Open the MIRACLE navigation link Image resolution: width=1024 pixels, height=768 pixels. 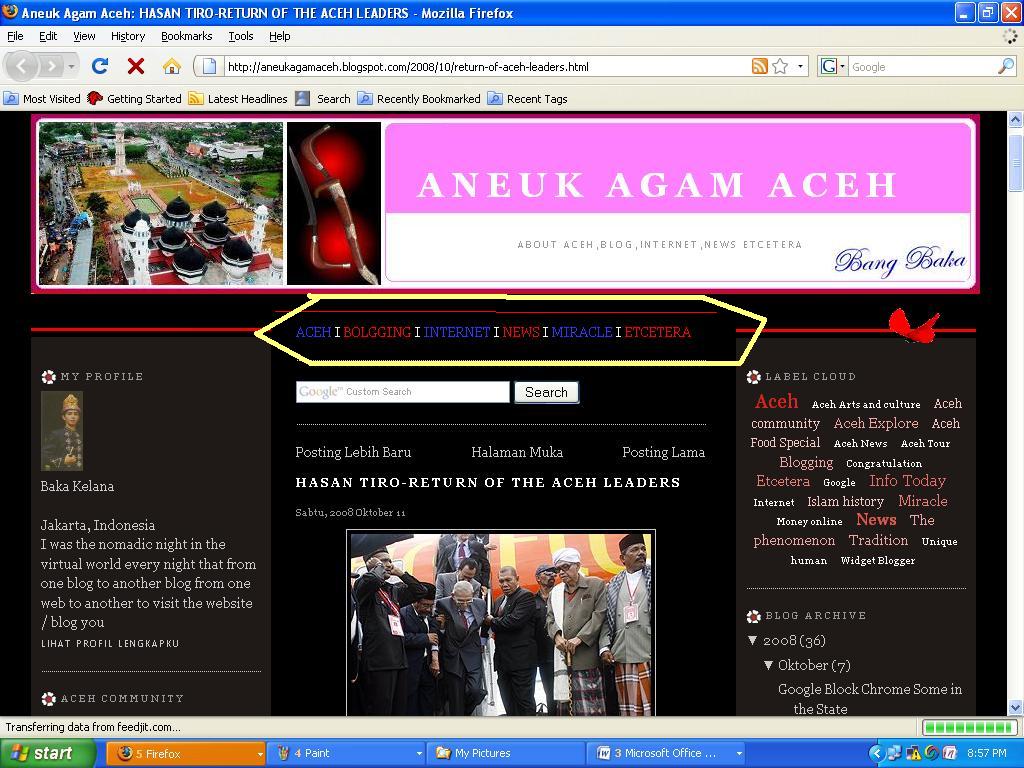point(581,332)
